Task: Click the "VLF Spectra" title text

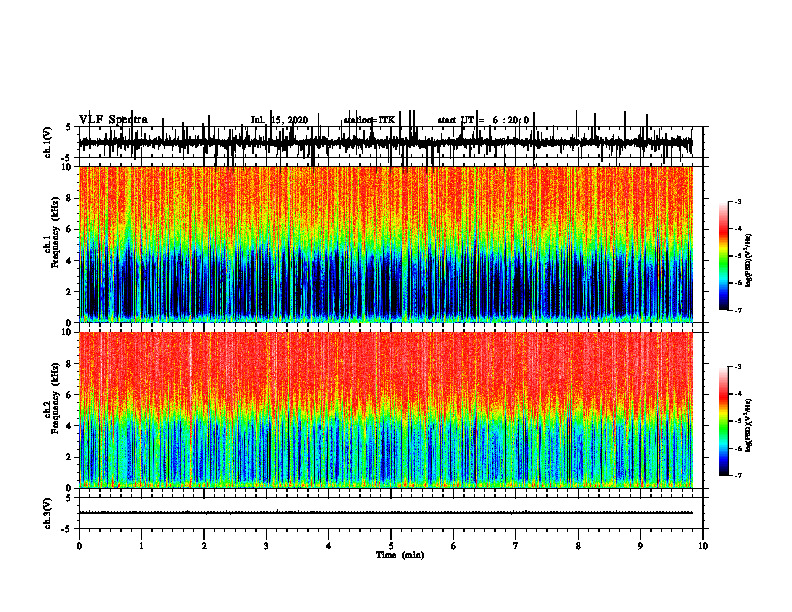Action: (113, 120)
